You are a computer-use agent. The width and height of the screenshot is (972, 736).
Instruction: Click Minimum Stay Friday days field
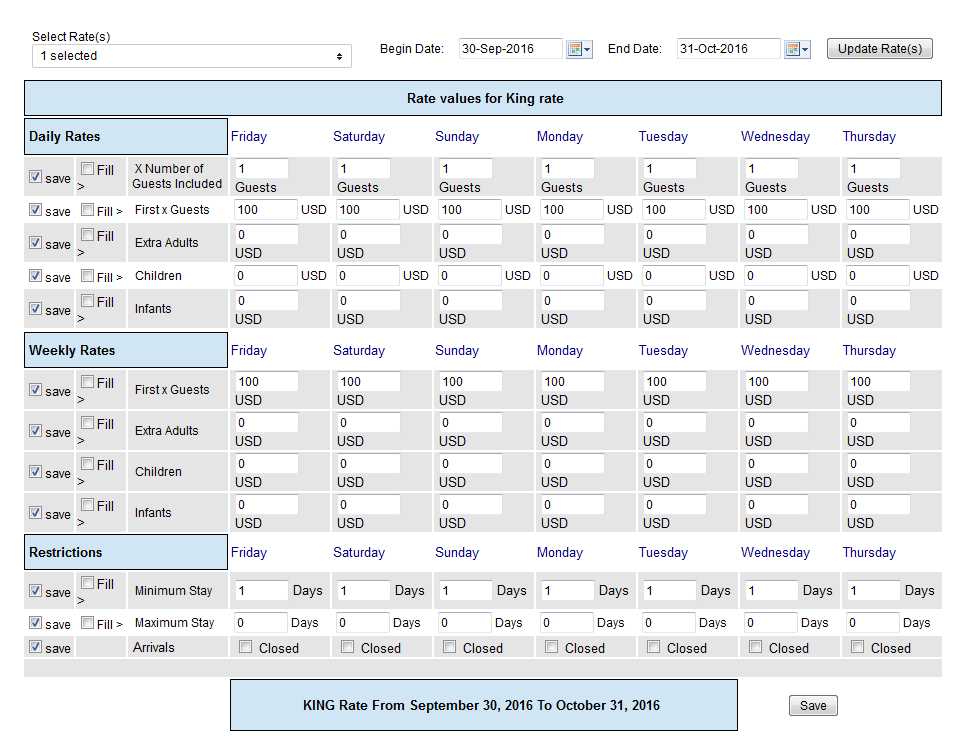[262, 590]
